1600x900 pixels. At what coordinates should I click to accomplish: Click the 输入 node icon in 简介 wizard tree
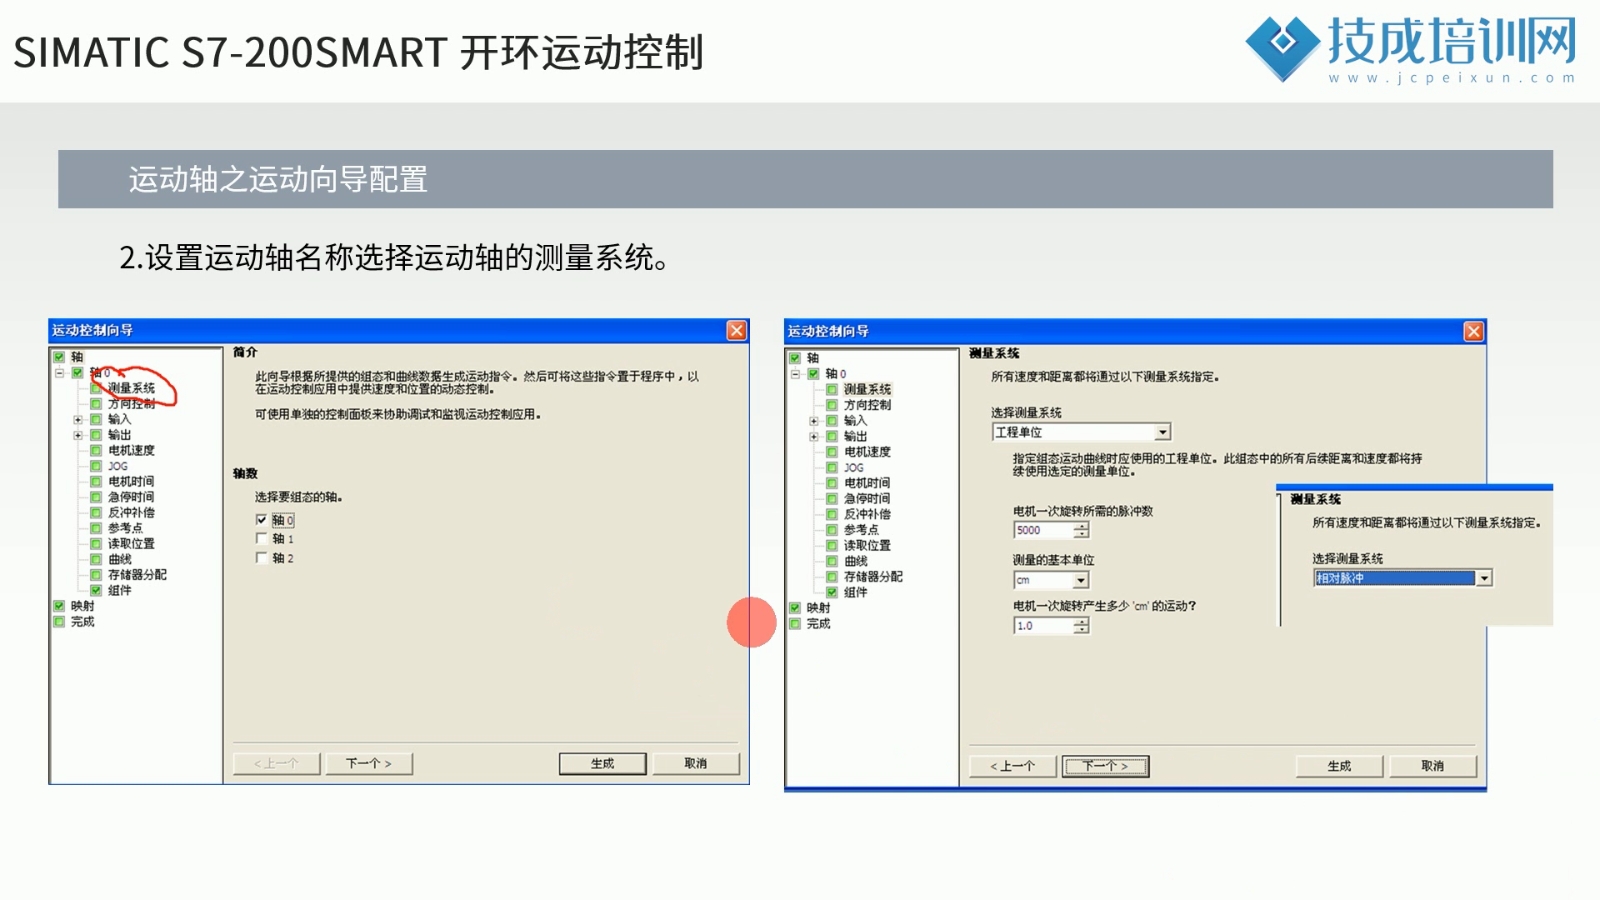[x=96, y=420]
